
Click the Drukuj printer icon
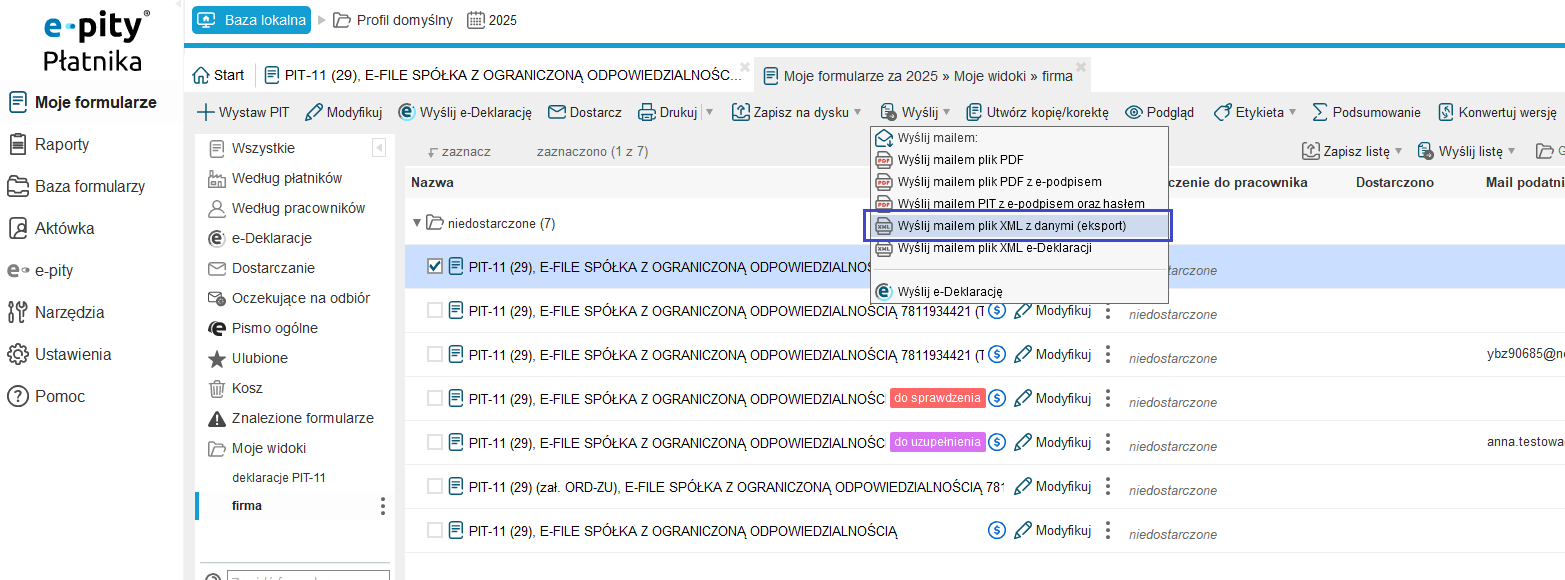pos(647,113)
